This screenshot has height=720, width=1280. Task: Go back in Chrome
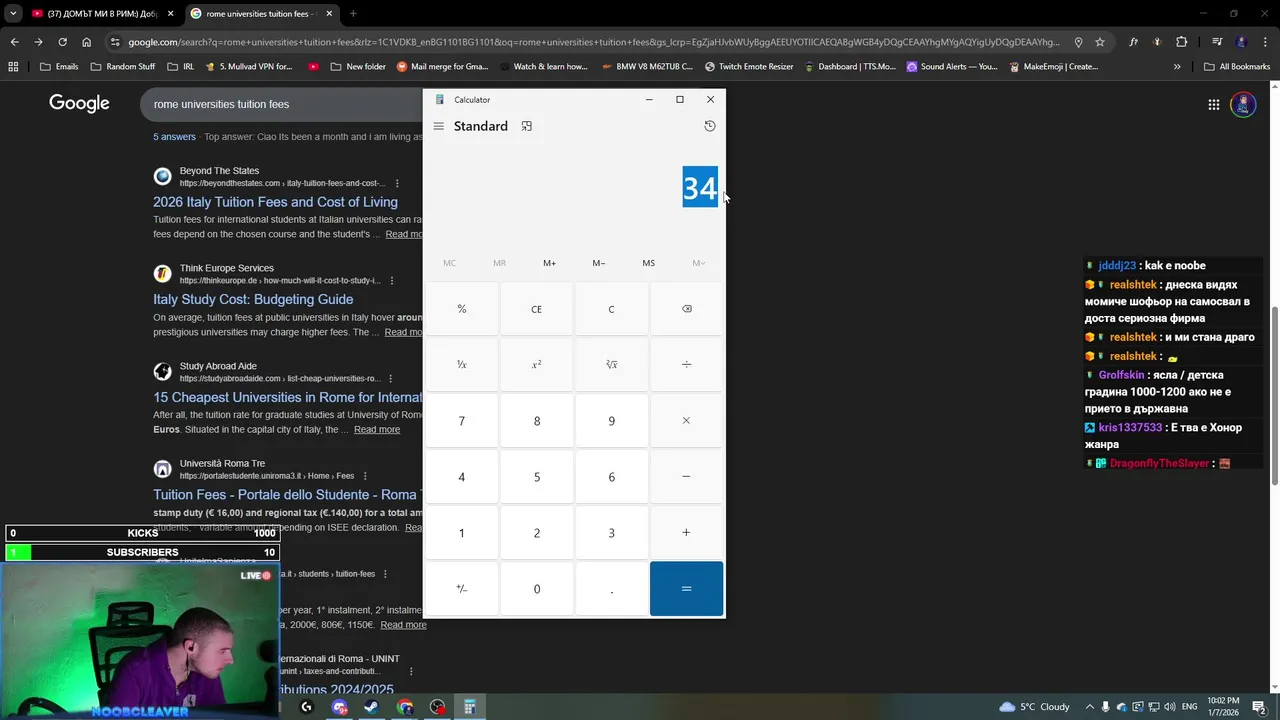[x=14, y=42]
